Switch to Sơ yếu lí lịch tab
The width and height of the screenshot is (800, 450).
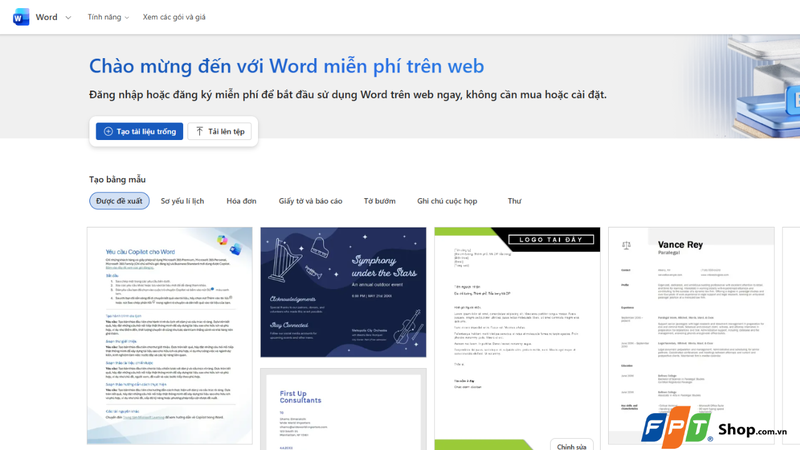182,201
